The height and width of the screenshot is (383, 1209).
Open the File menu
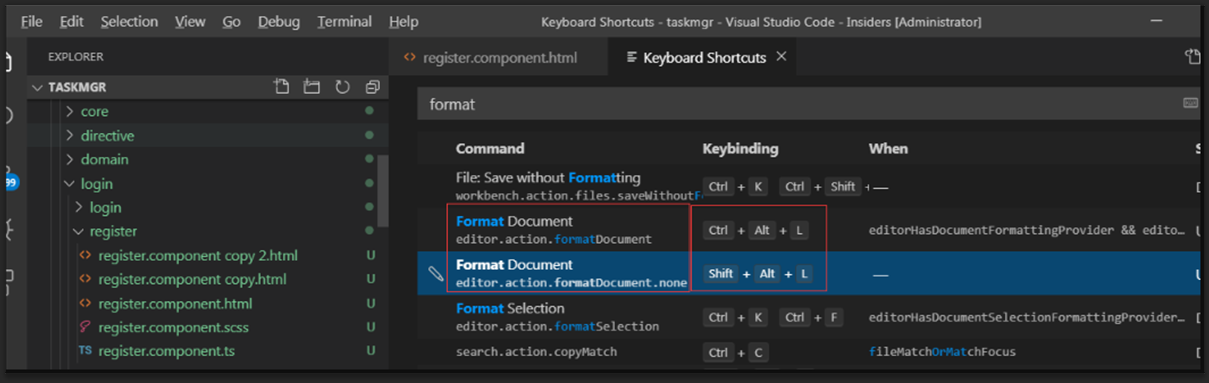[x=31, y=21]
